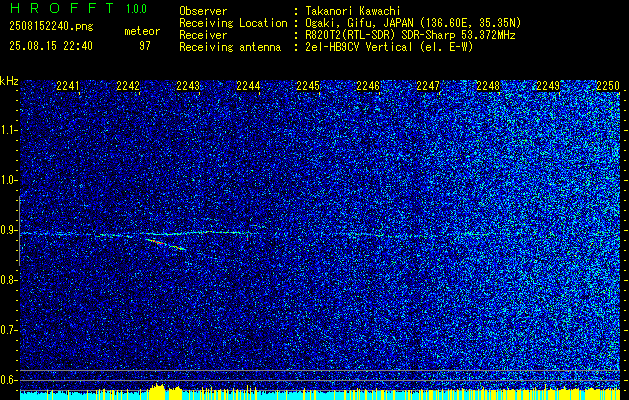Click time marker 2243
The height and width of the screenshot is (400, 629).
(x=188, y=86)
